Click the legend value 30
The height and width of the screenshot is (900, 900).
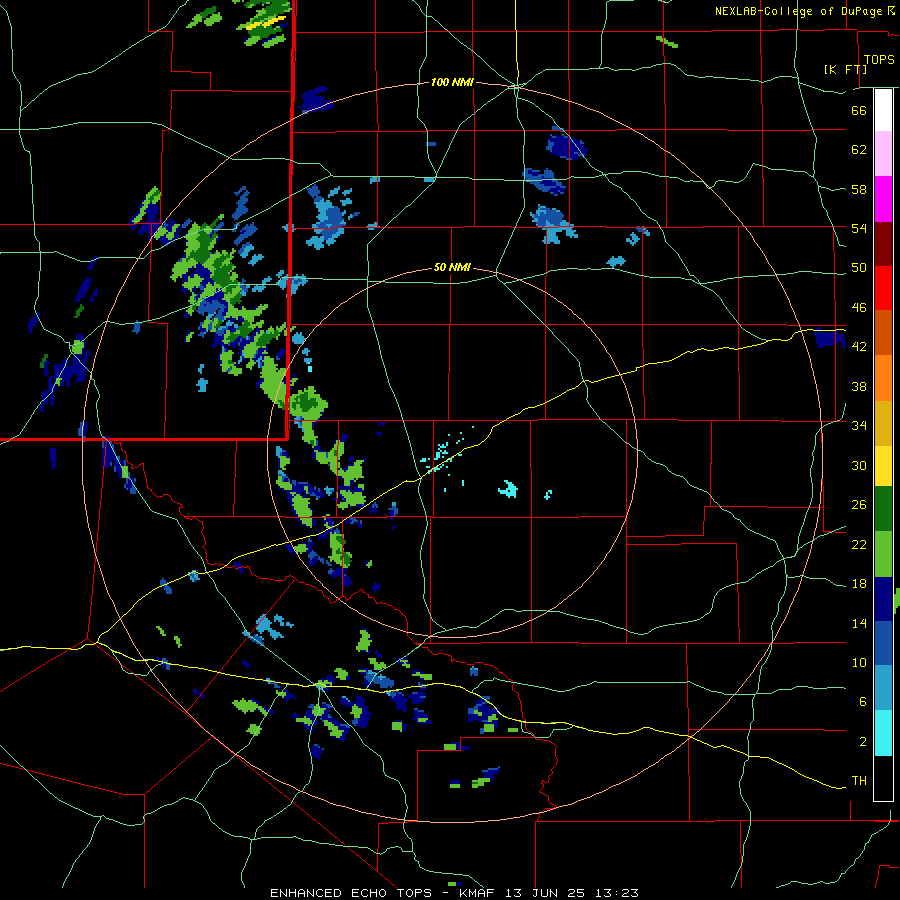(x=859, y=465)
